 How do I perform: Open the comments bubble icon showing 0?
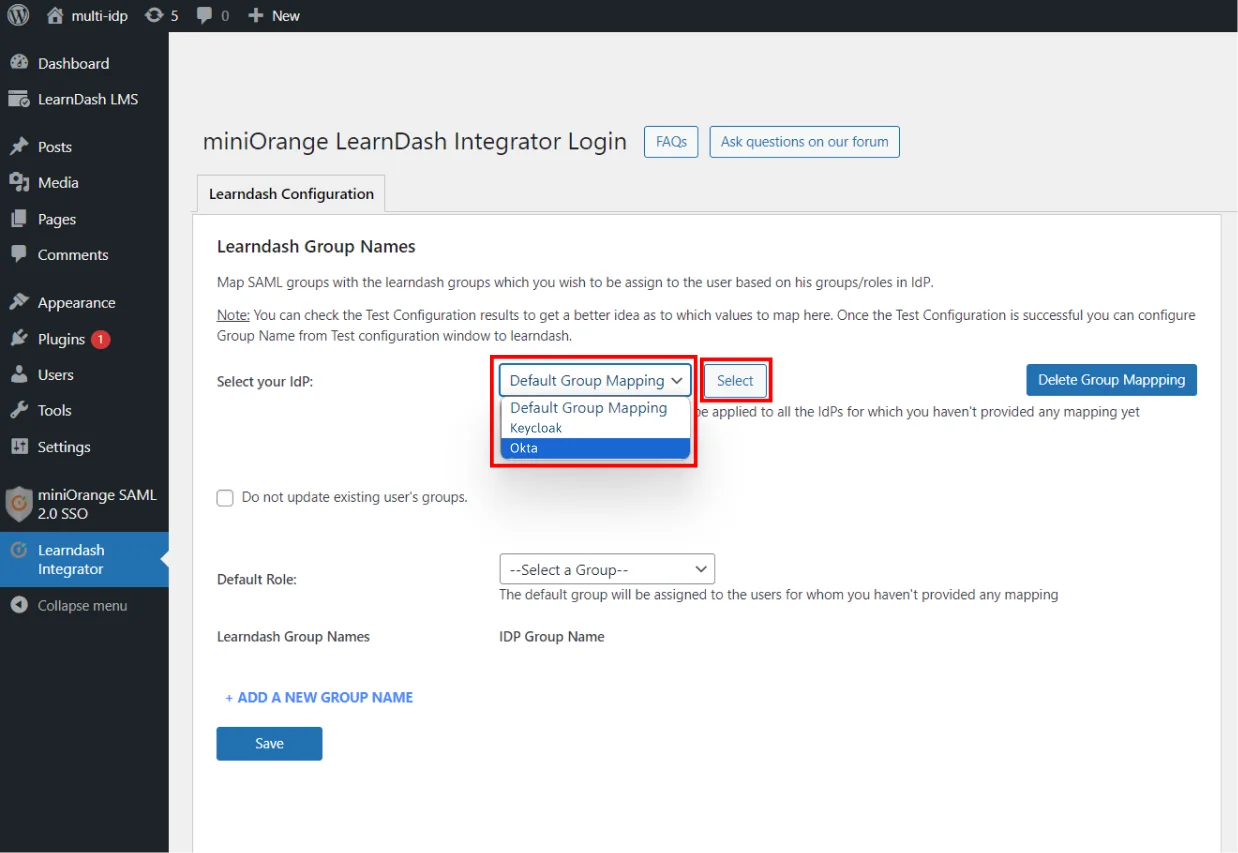pos(204,15)
